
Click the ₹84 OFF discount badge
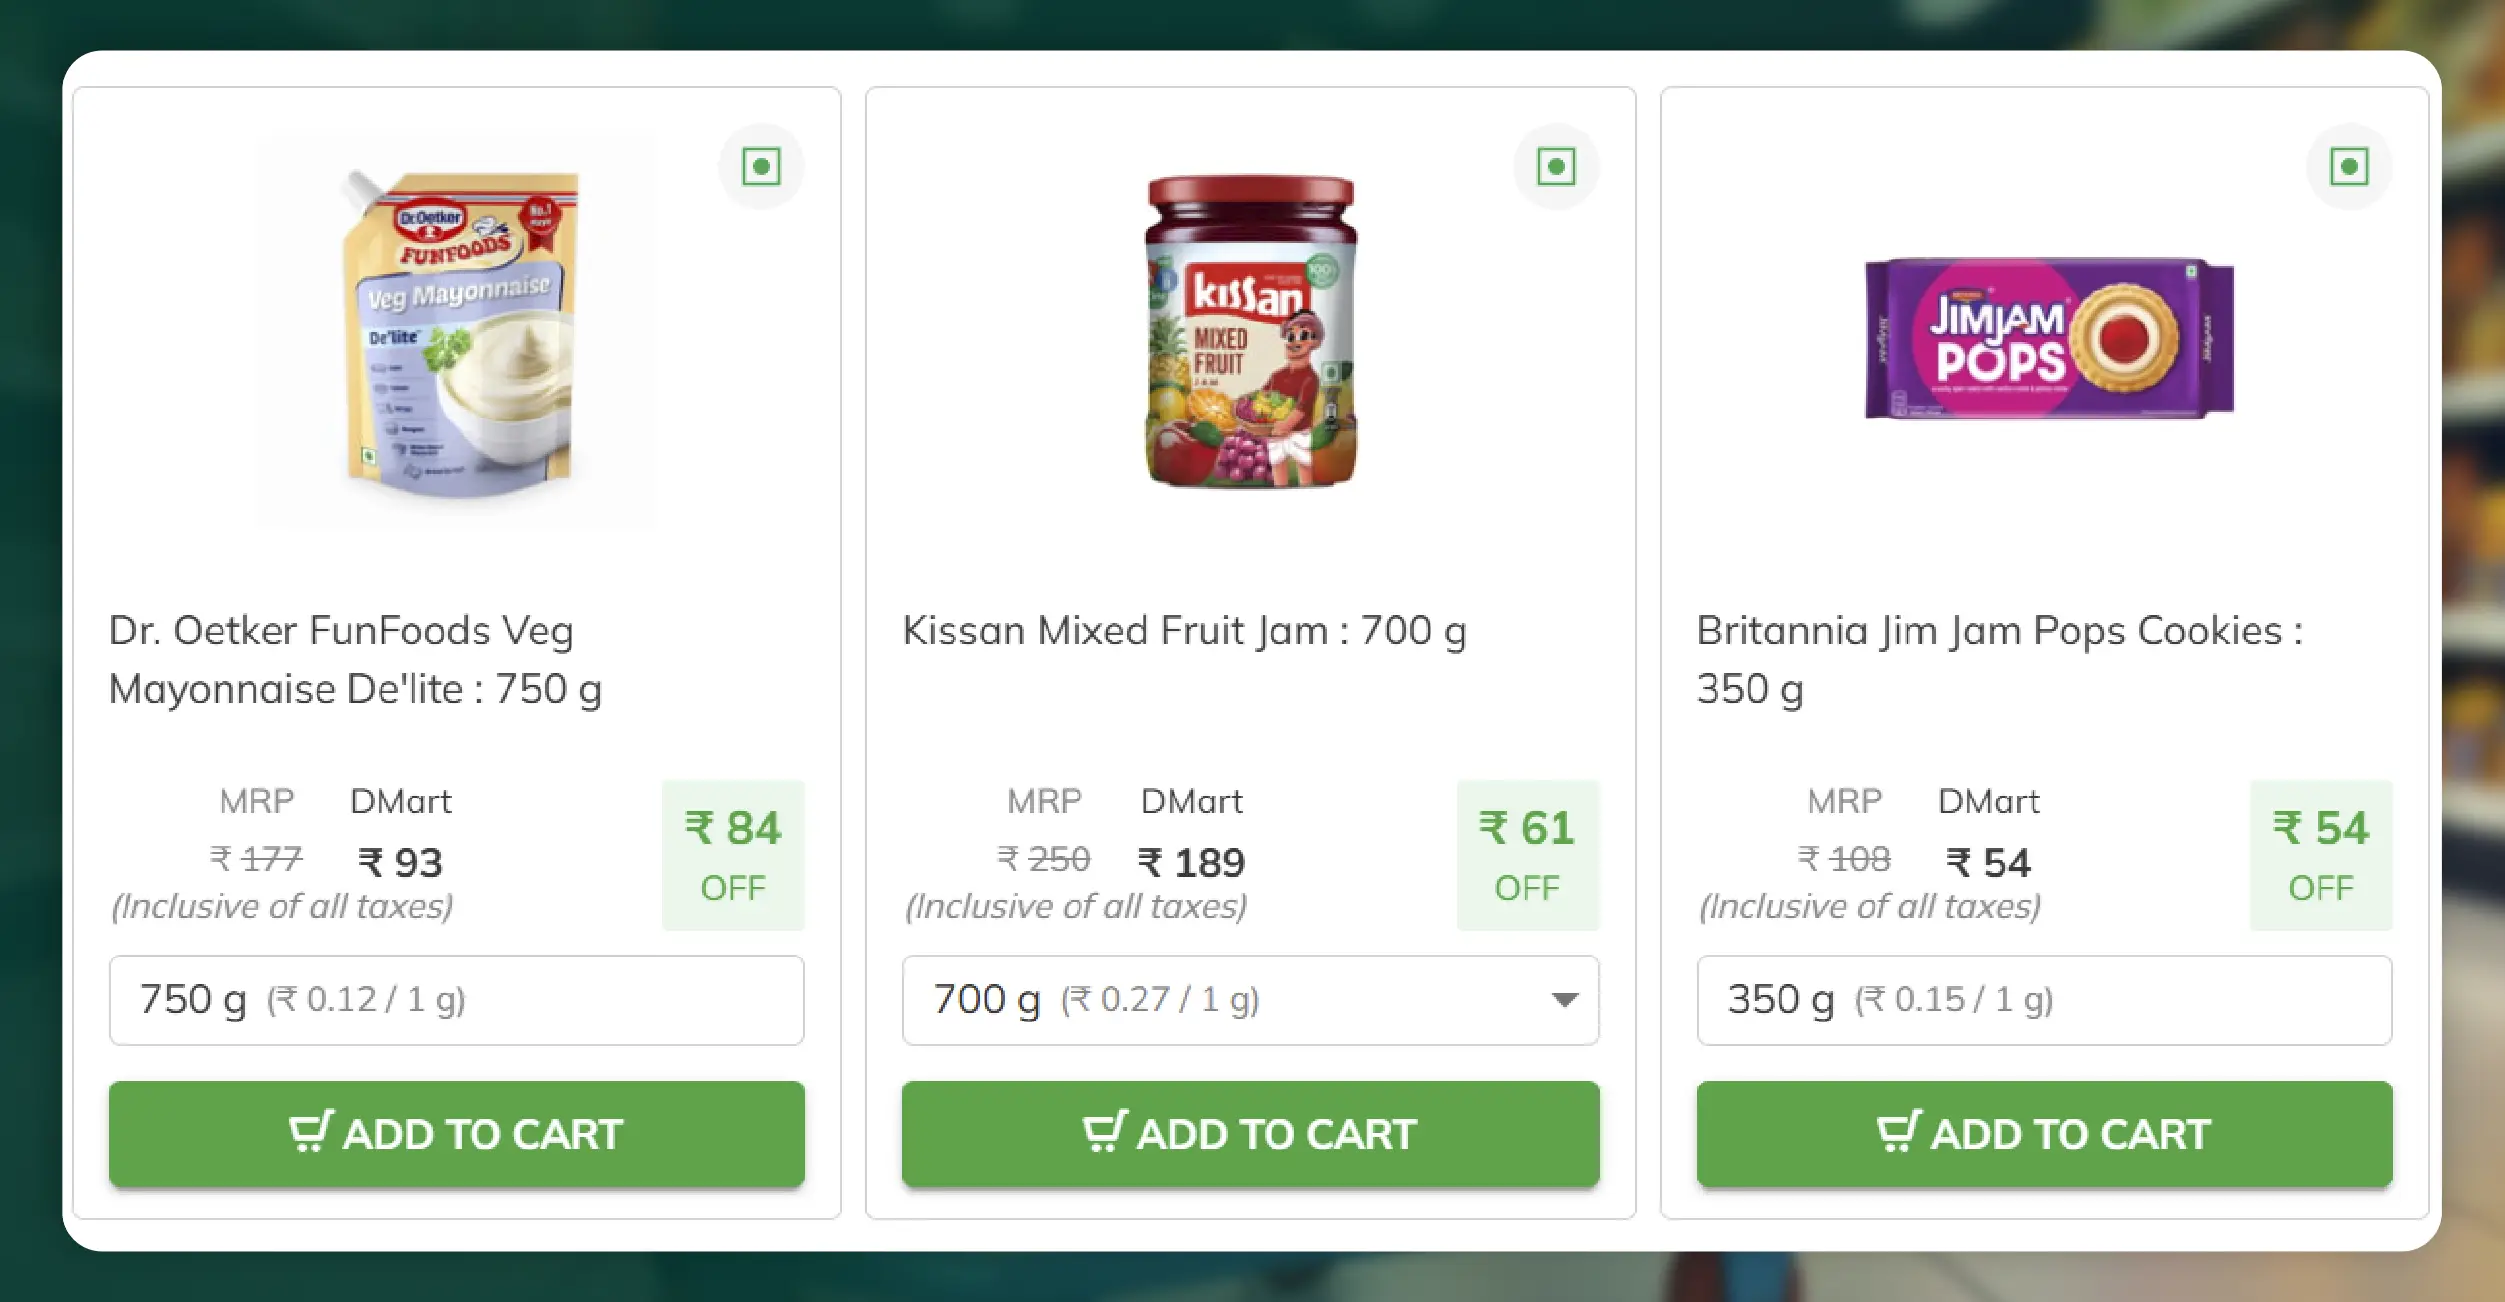coord(733,855)
